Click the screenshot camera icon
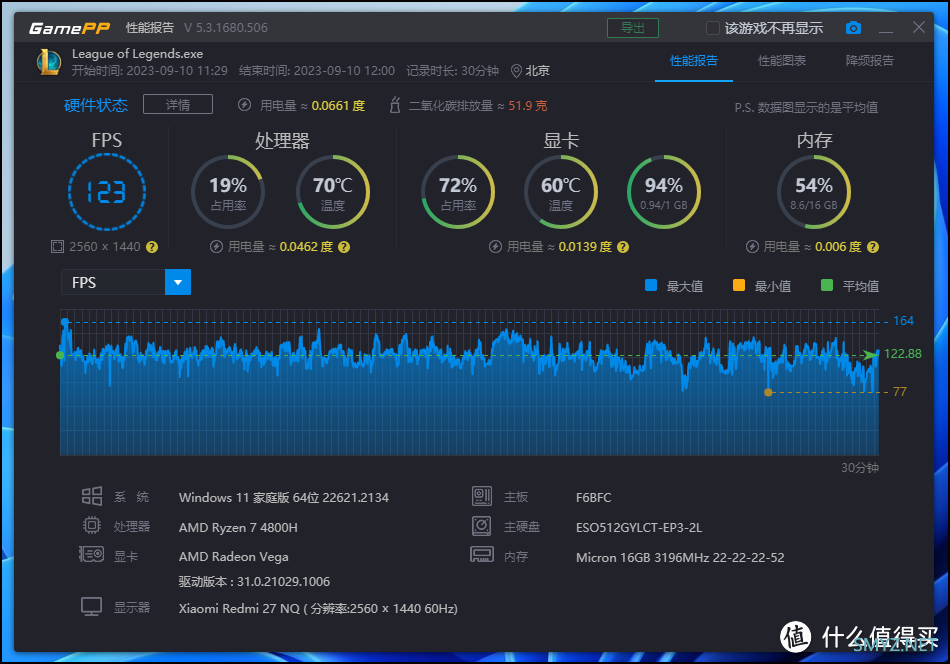This screenshot has width=950, height=664. (853, 28)
